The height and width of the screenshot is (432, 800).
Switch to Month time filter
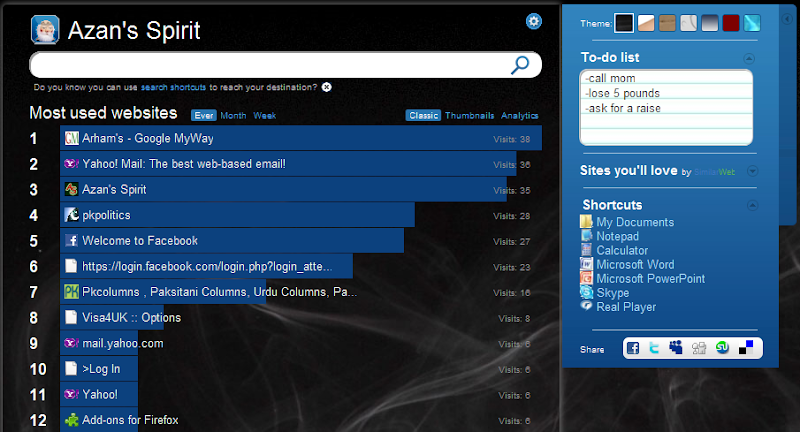(233, 116)
